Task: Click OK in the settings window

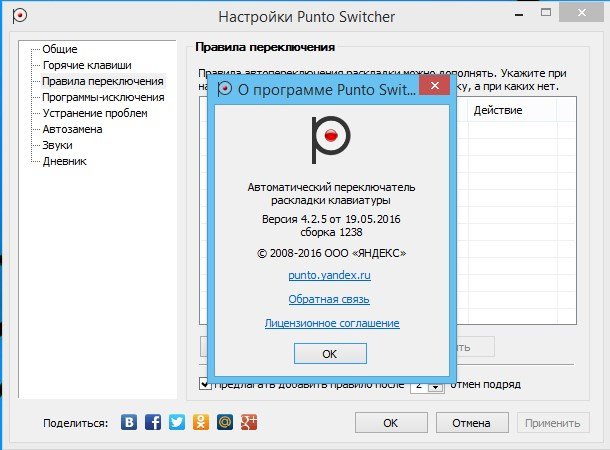Action: pyautogui.click(x=391, y=423)
